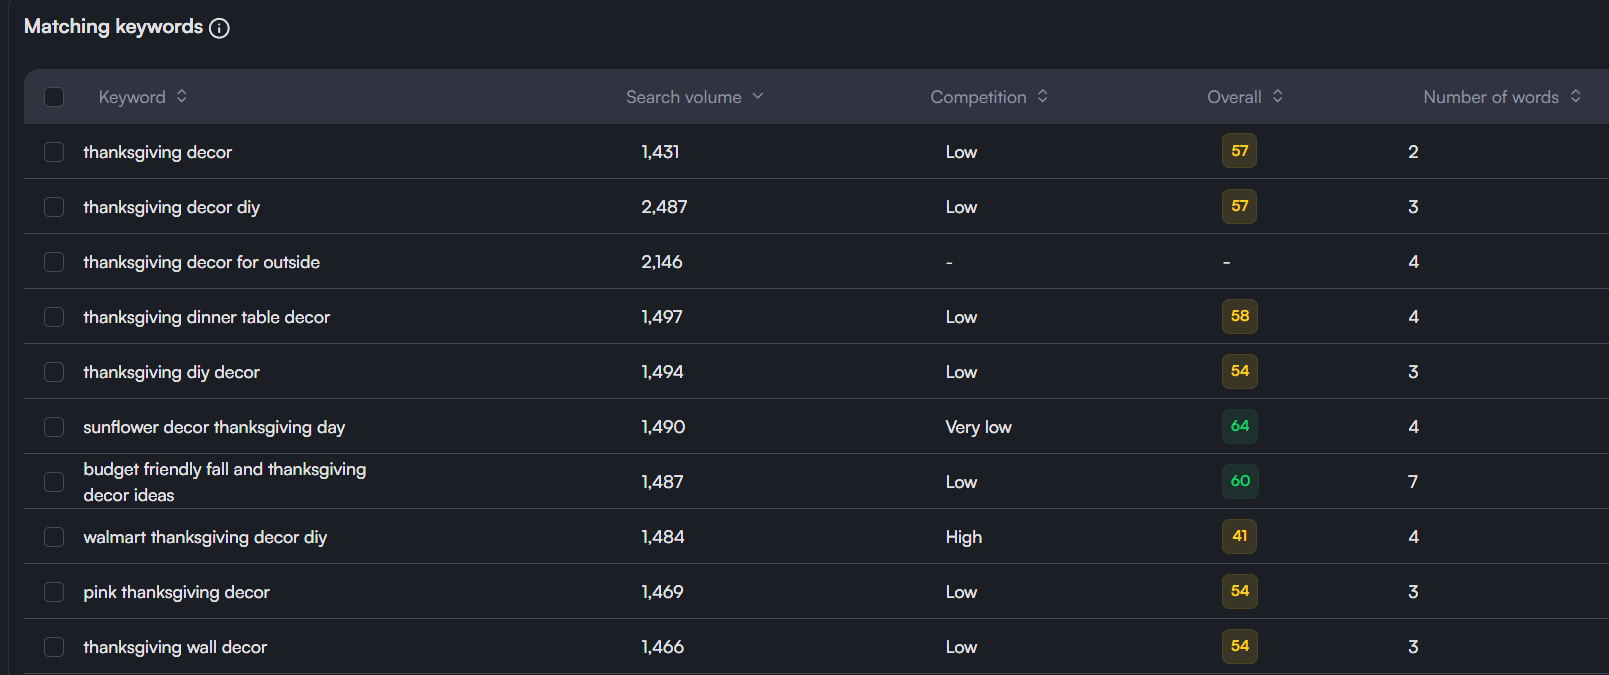Viewport: 1609px width, 675px height.
Task: Click search volume value 1,494
Action: [662, 372]
